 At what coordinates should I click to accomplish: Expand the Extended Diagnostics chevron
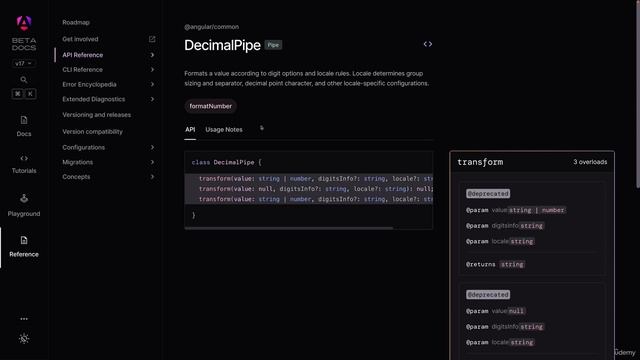point(152,99)
